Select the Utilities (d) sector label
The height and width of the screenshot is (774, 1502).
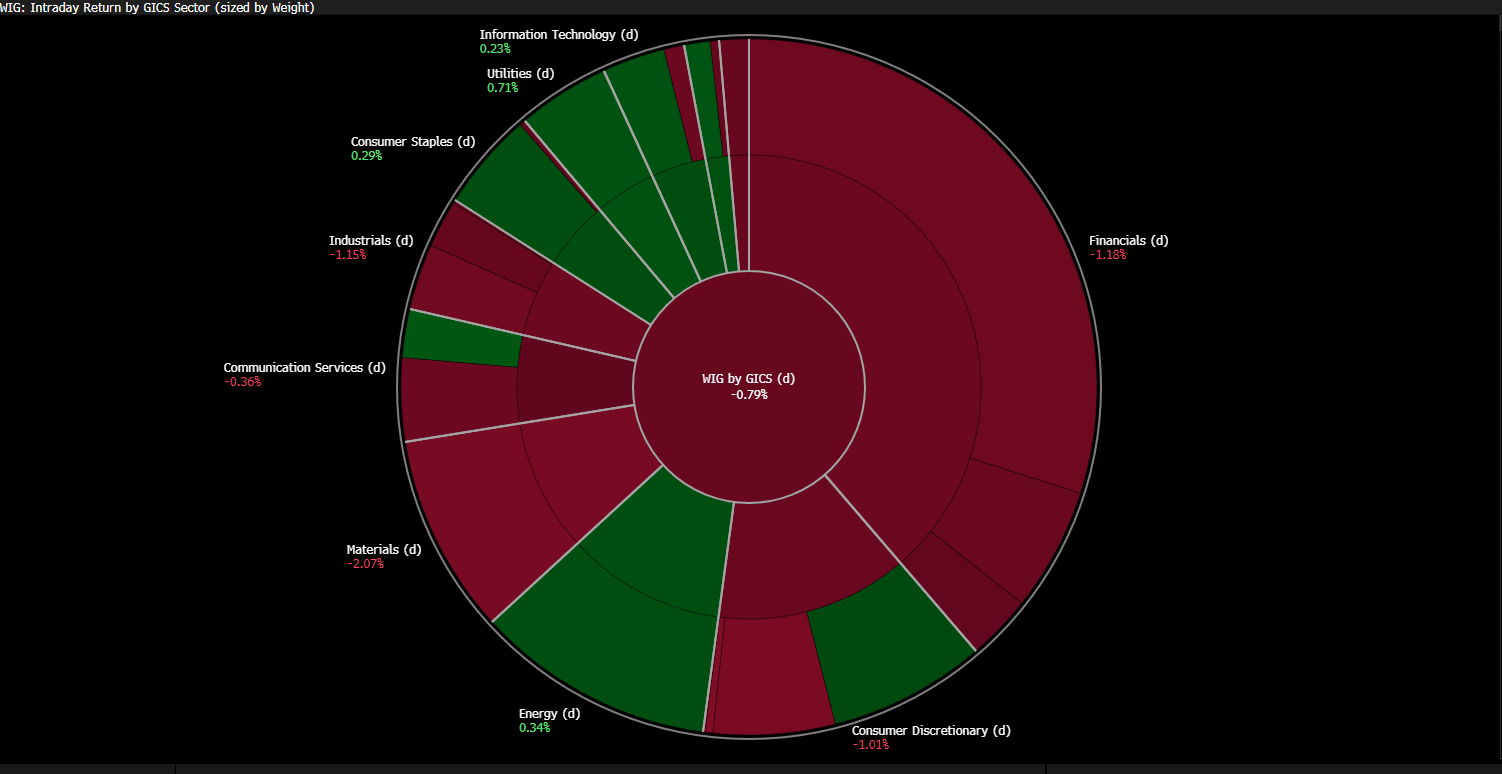[520, 74]
